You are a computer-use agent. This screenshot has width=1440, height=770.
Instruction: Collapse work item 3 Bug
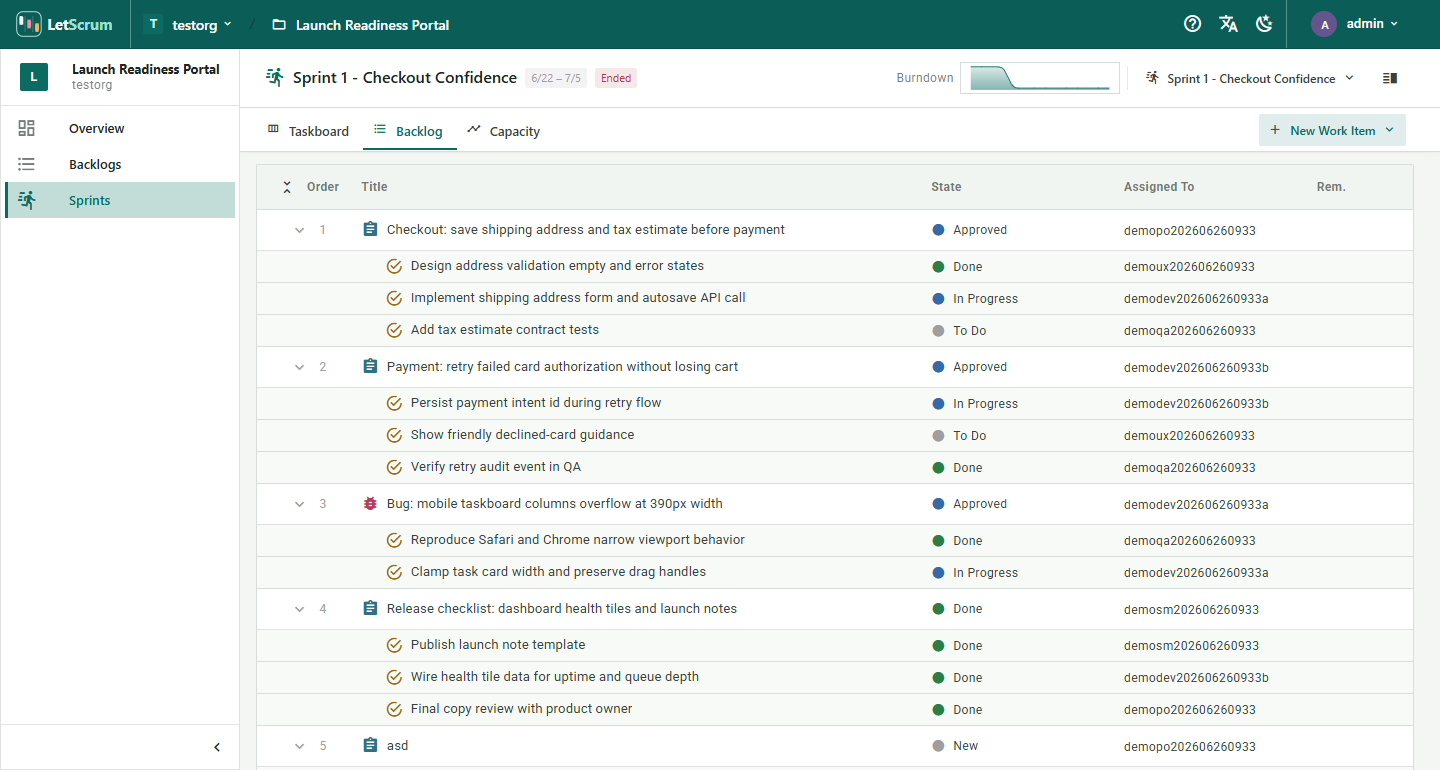pos(299,504)
